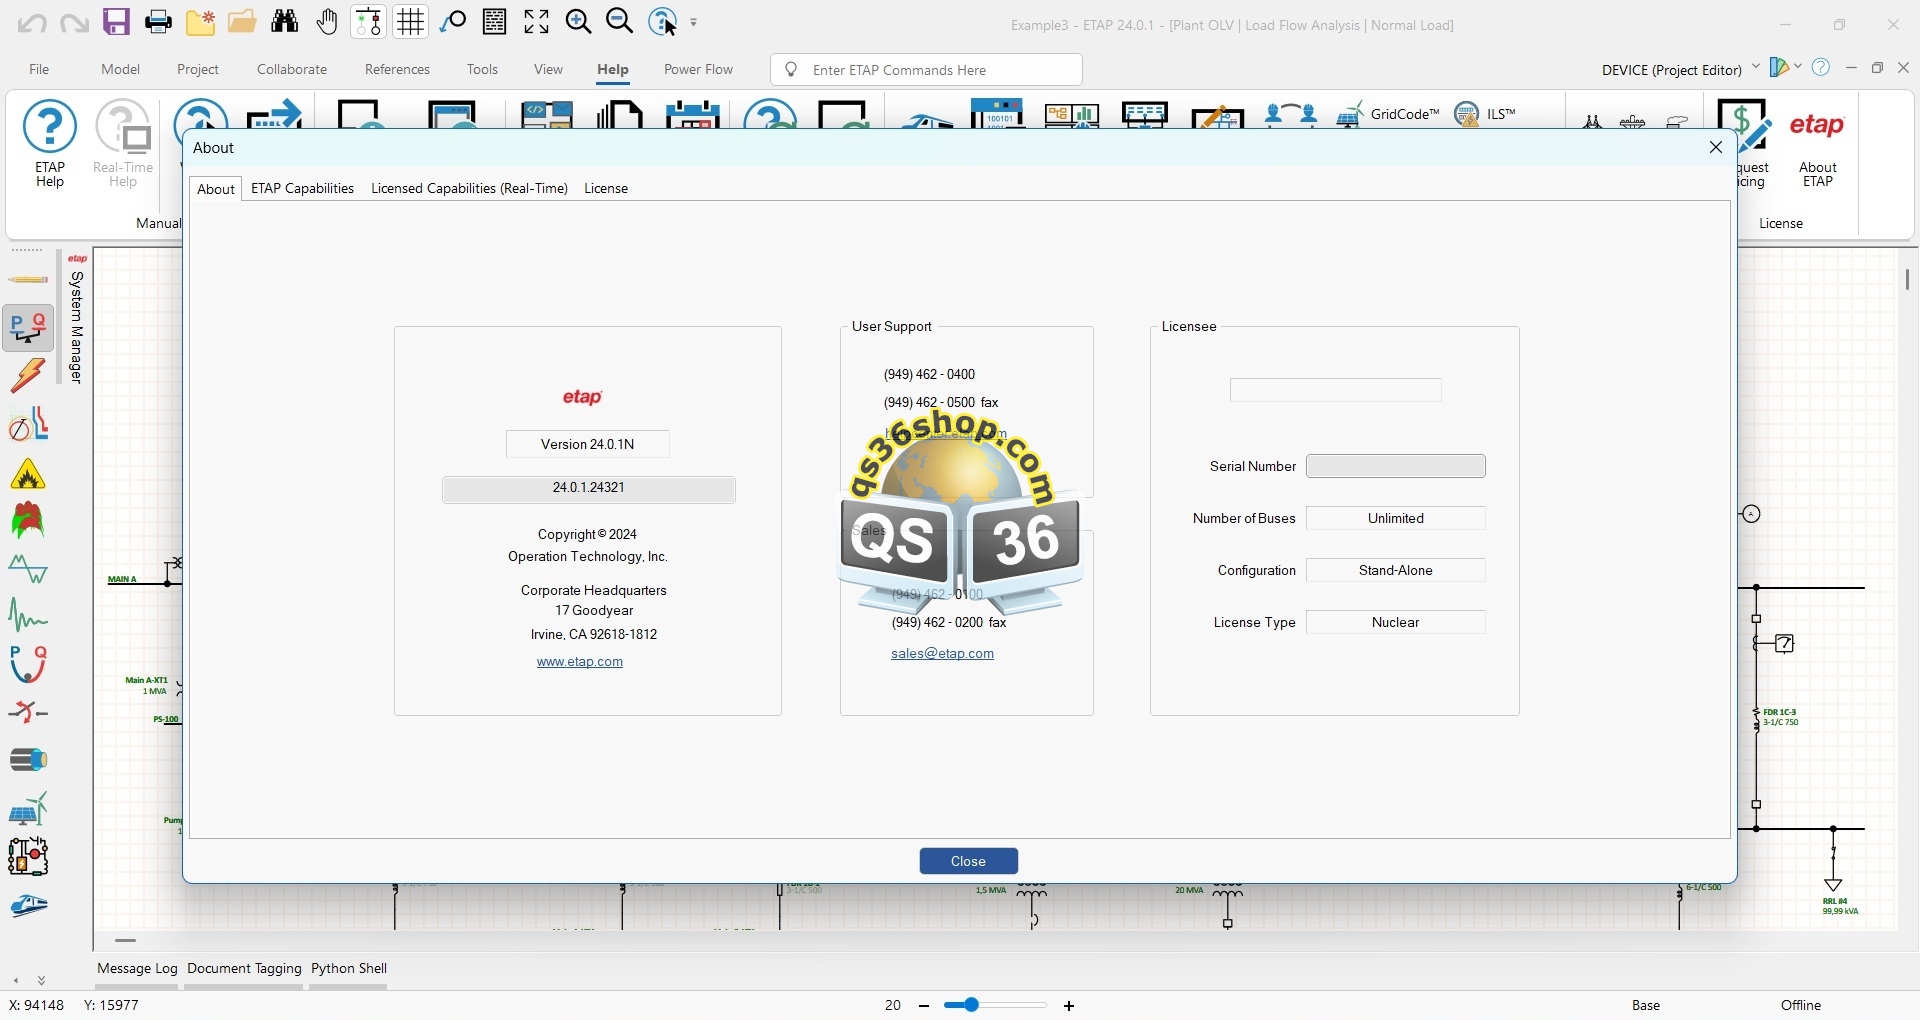This screenshot has width=1920, height=1020.
Task: Click the Zoom to Fit expand-arrows icon
Action: [x=537, y=22]
